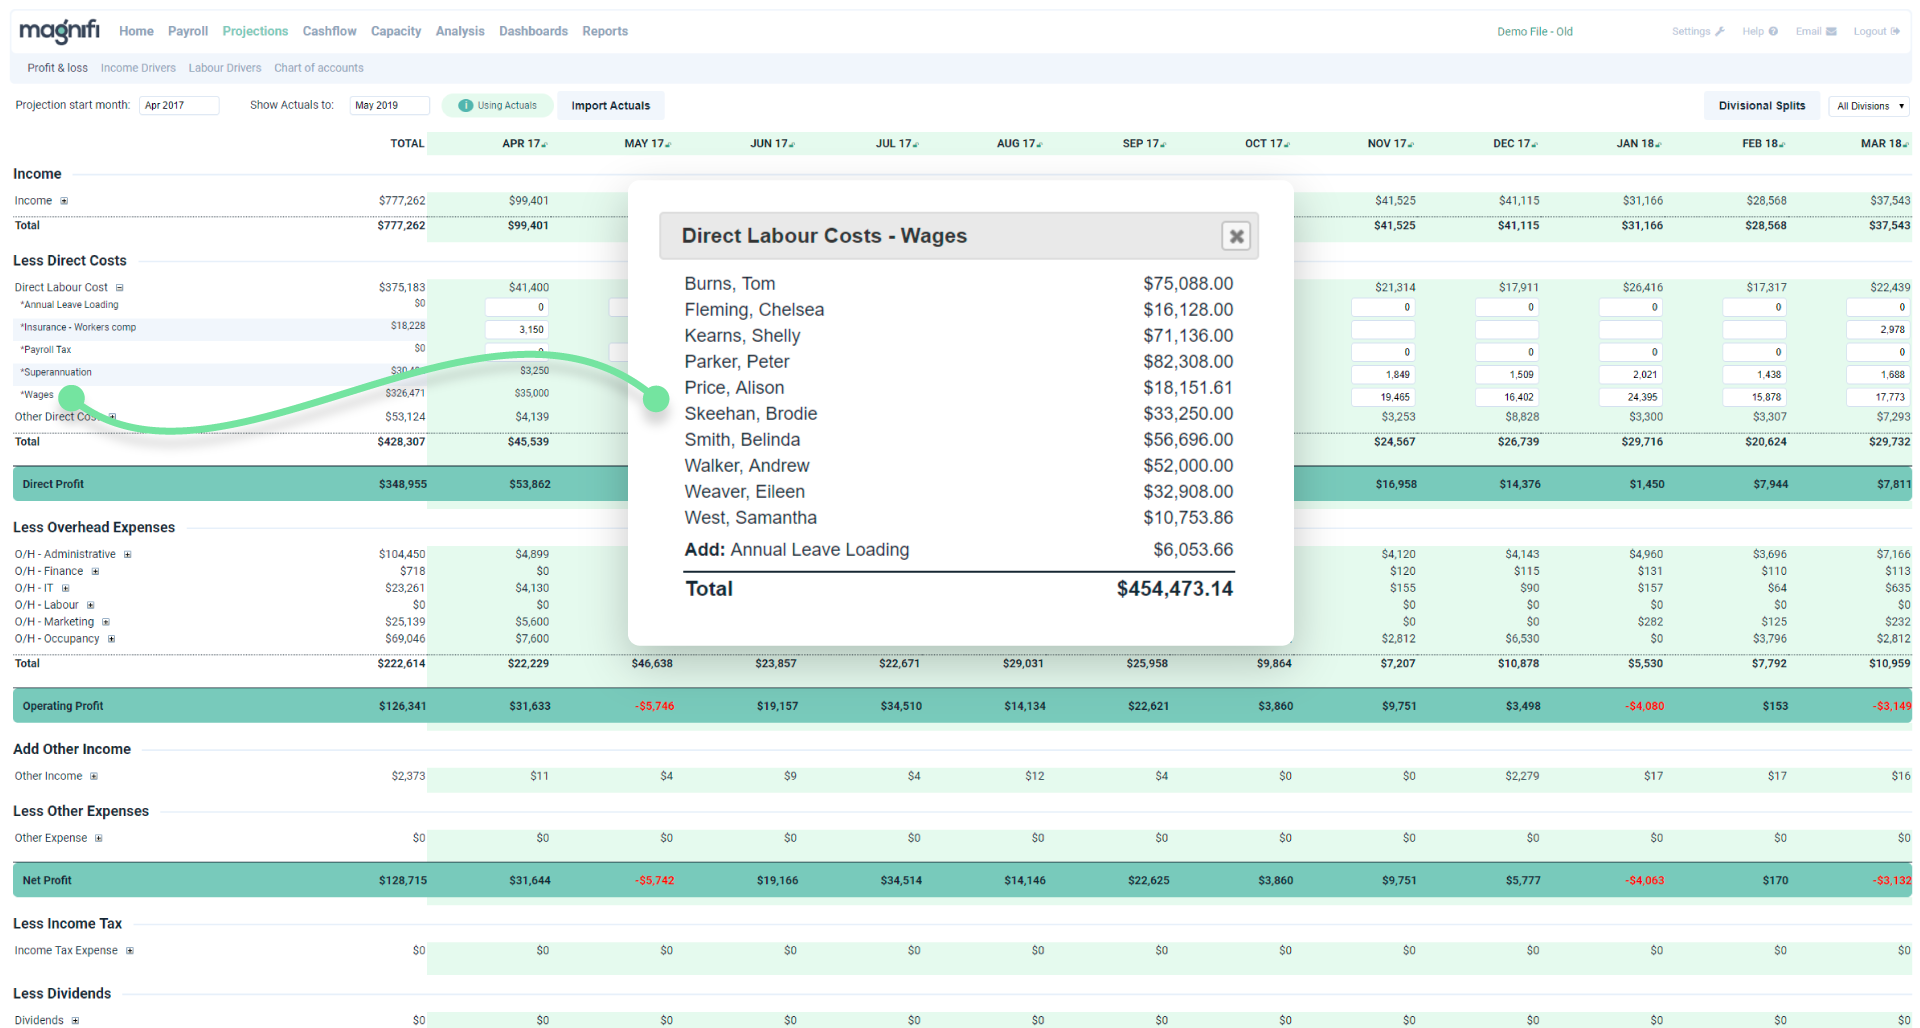Collapse the Direct Labour Cost breakdown
Viewport: 1920px width, 1028px height.
point(120,287)
